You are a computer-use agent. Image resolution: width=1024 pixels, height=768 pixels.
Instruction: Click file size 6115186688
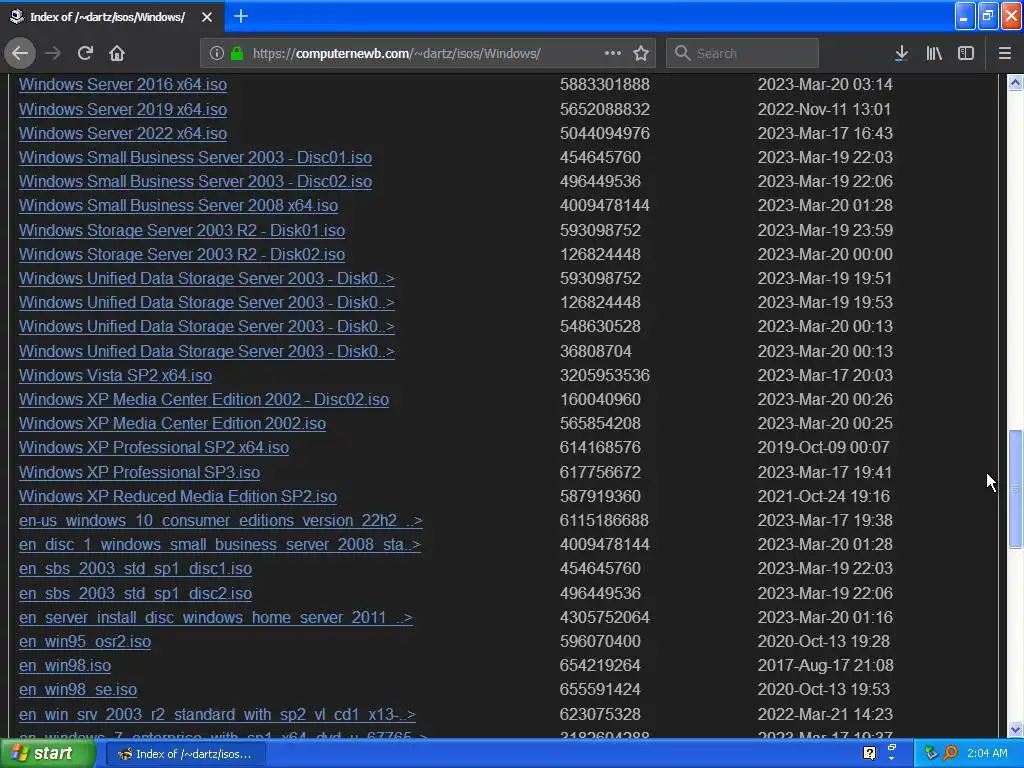tap(604, 520)
